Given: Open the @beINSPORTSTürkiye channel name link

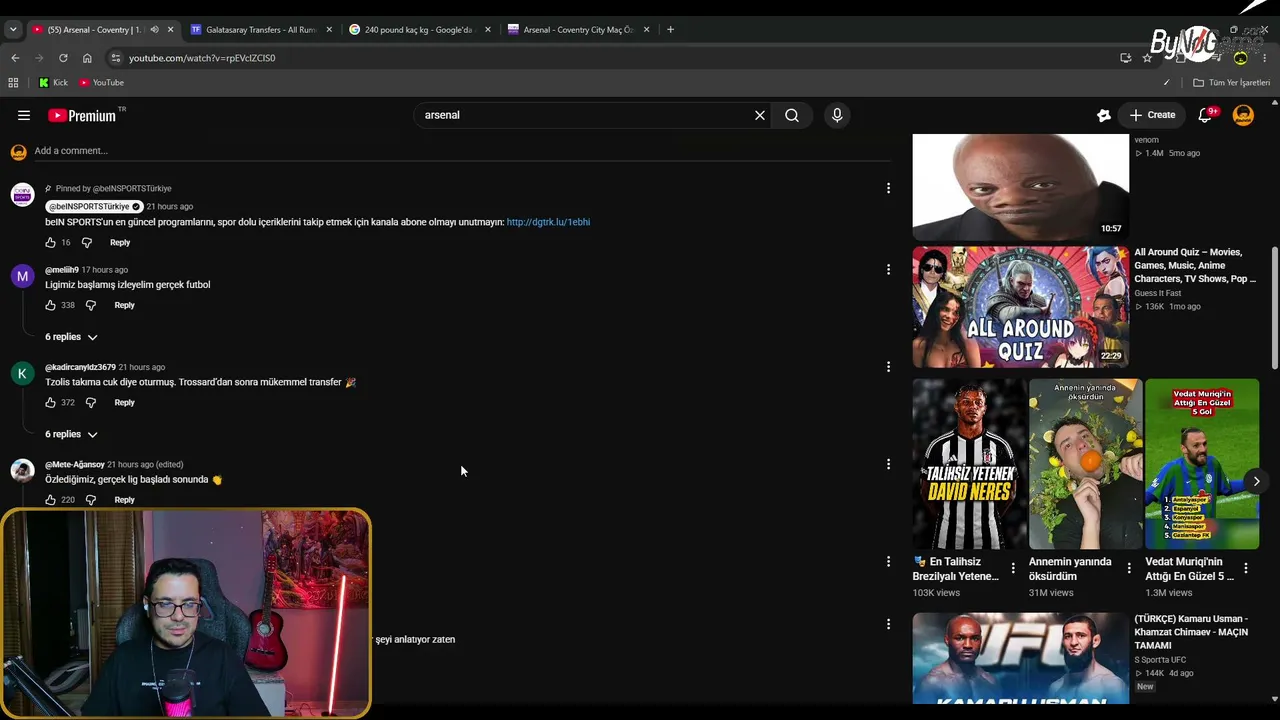Looking at the screenshot, I should click(x=94, y=207).
